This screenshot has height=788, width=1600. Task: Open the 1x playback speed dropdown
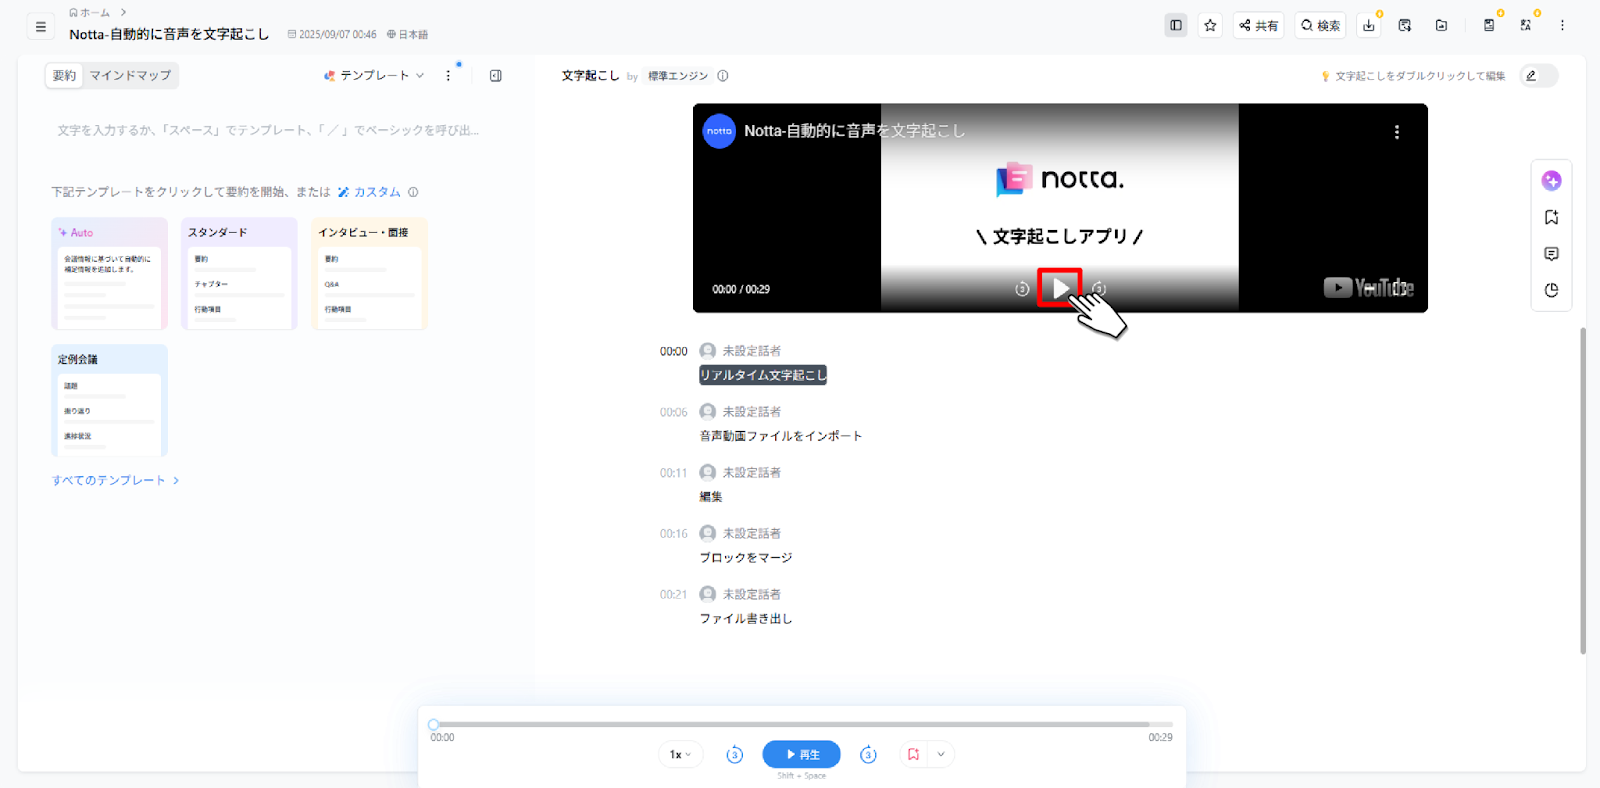pyautogui.click(x=680, y=755)
